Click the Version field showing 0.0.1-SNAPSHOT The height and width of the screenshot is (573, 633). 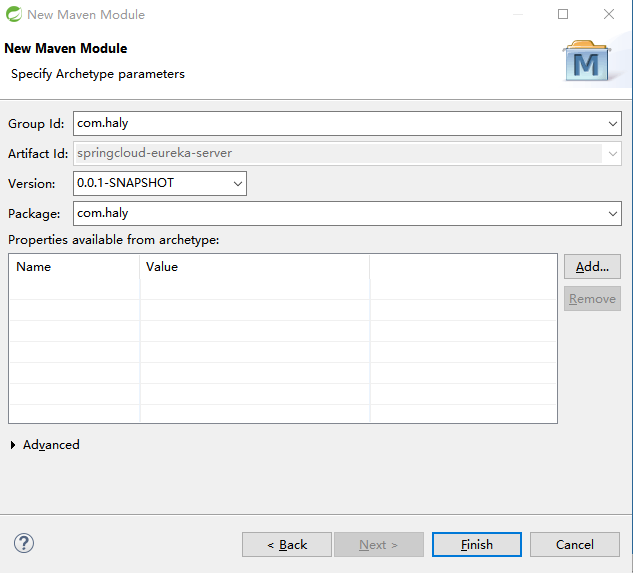click(x=150, y=183)
